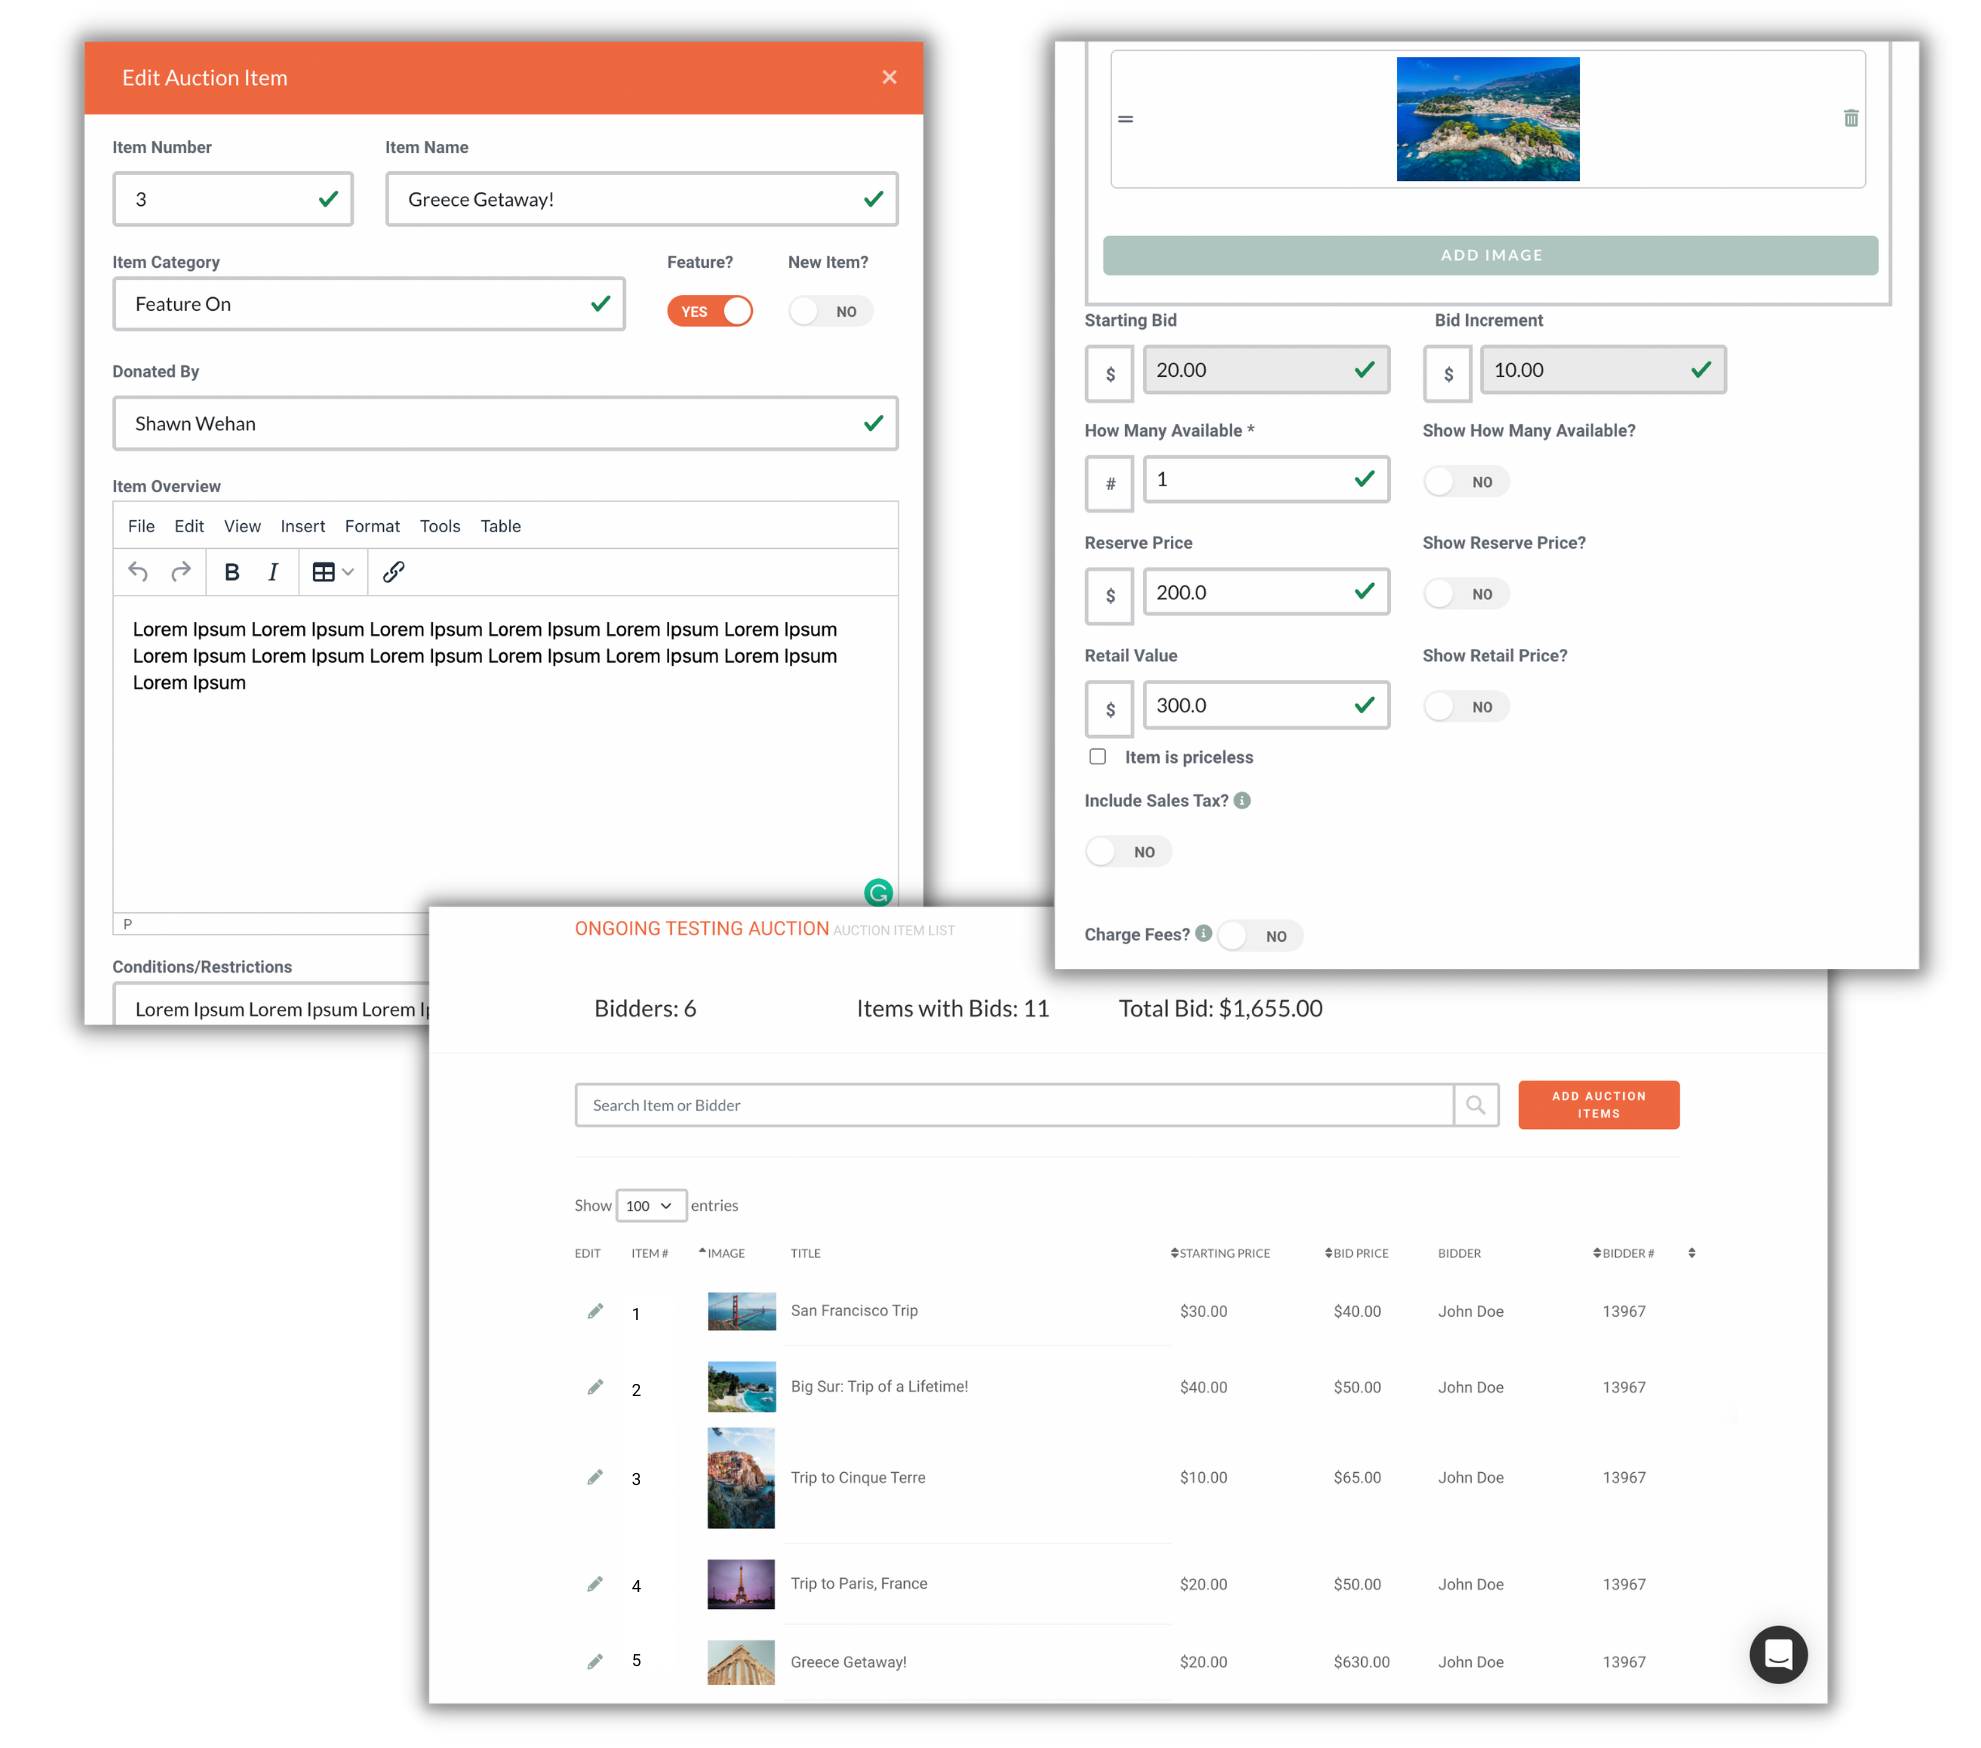Click the redo icon in Item Overview editor
This screenshot has width=1981, height=1748.
[181, 572]
